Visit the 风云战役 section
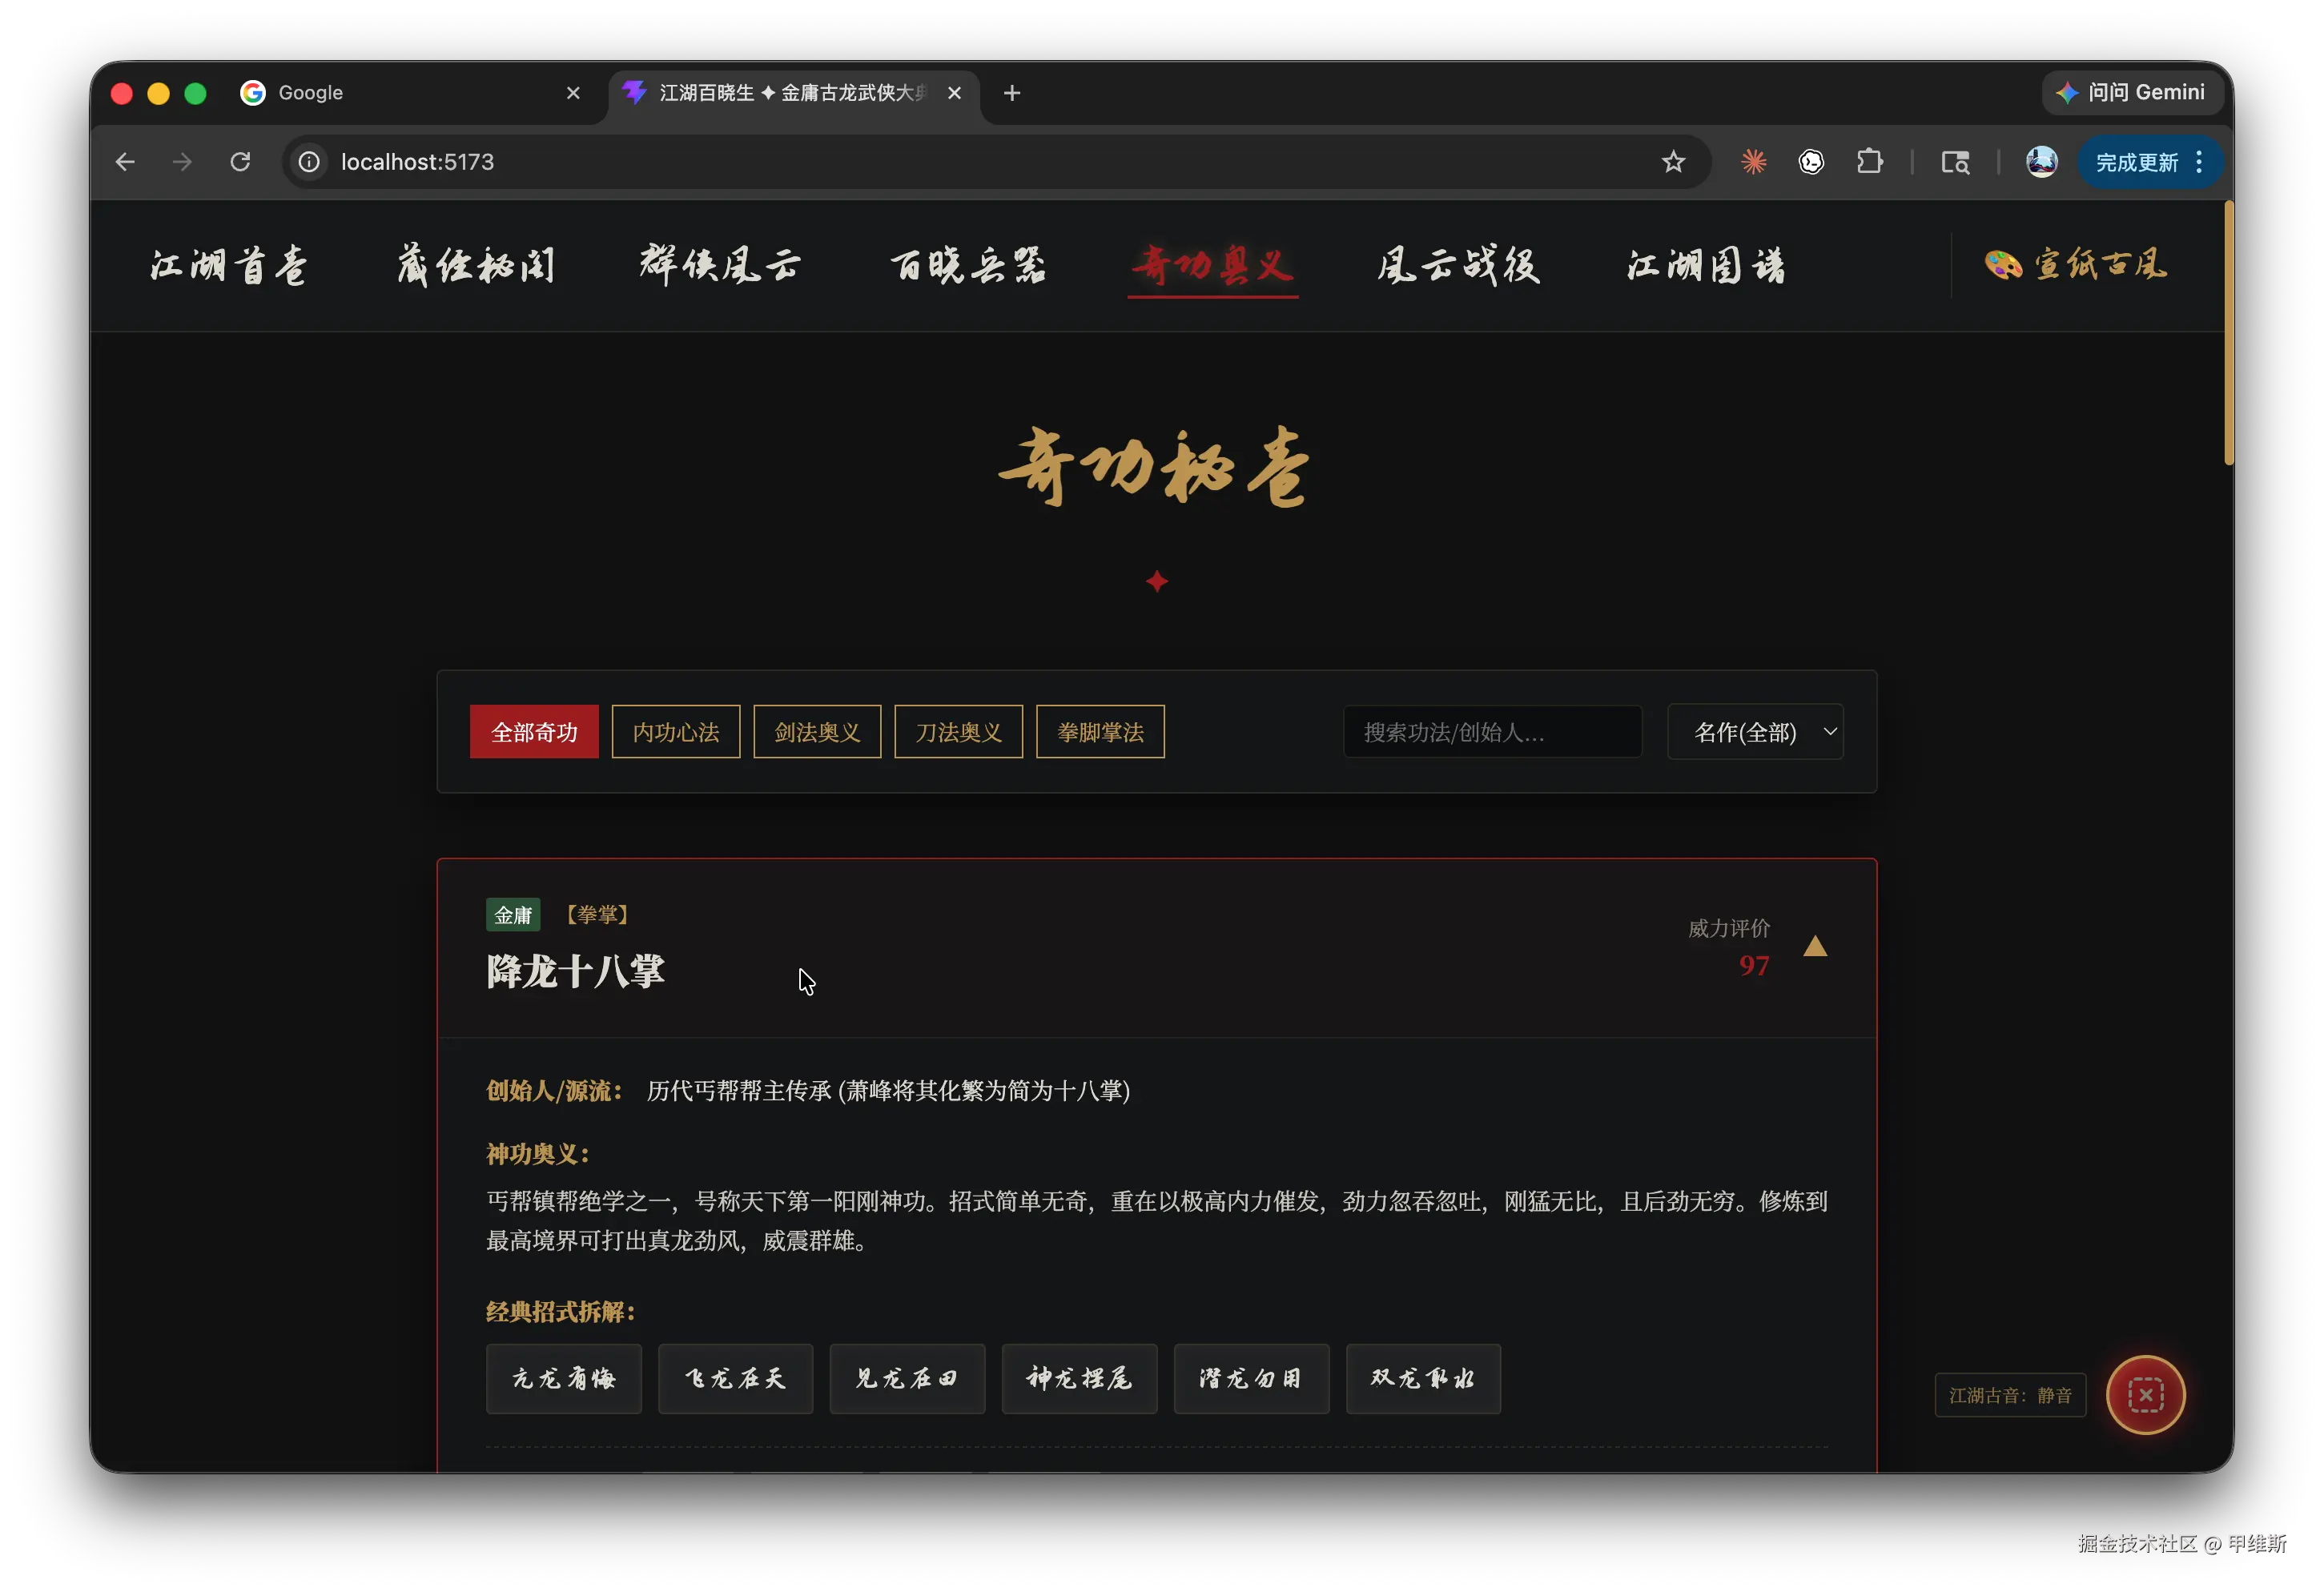The width and height of the screenshot is (2324, 1592). pos(1459,266)
